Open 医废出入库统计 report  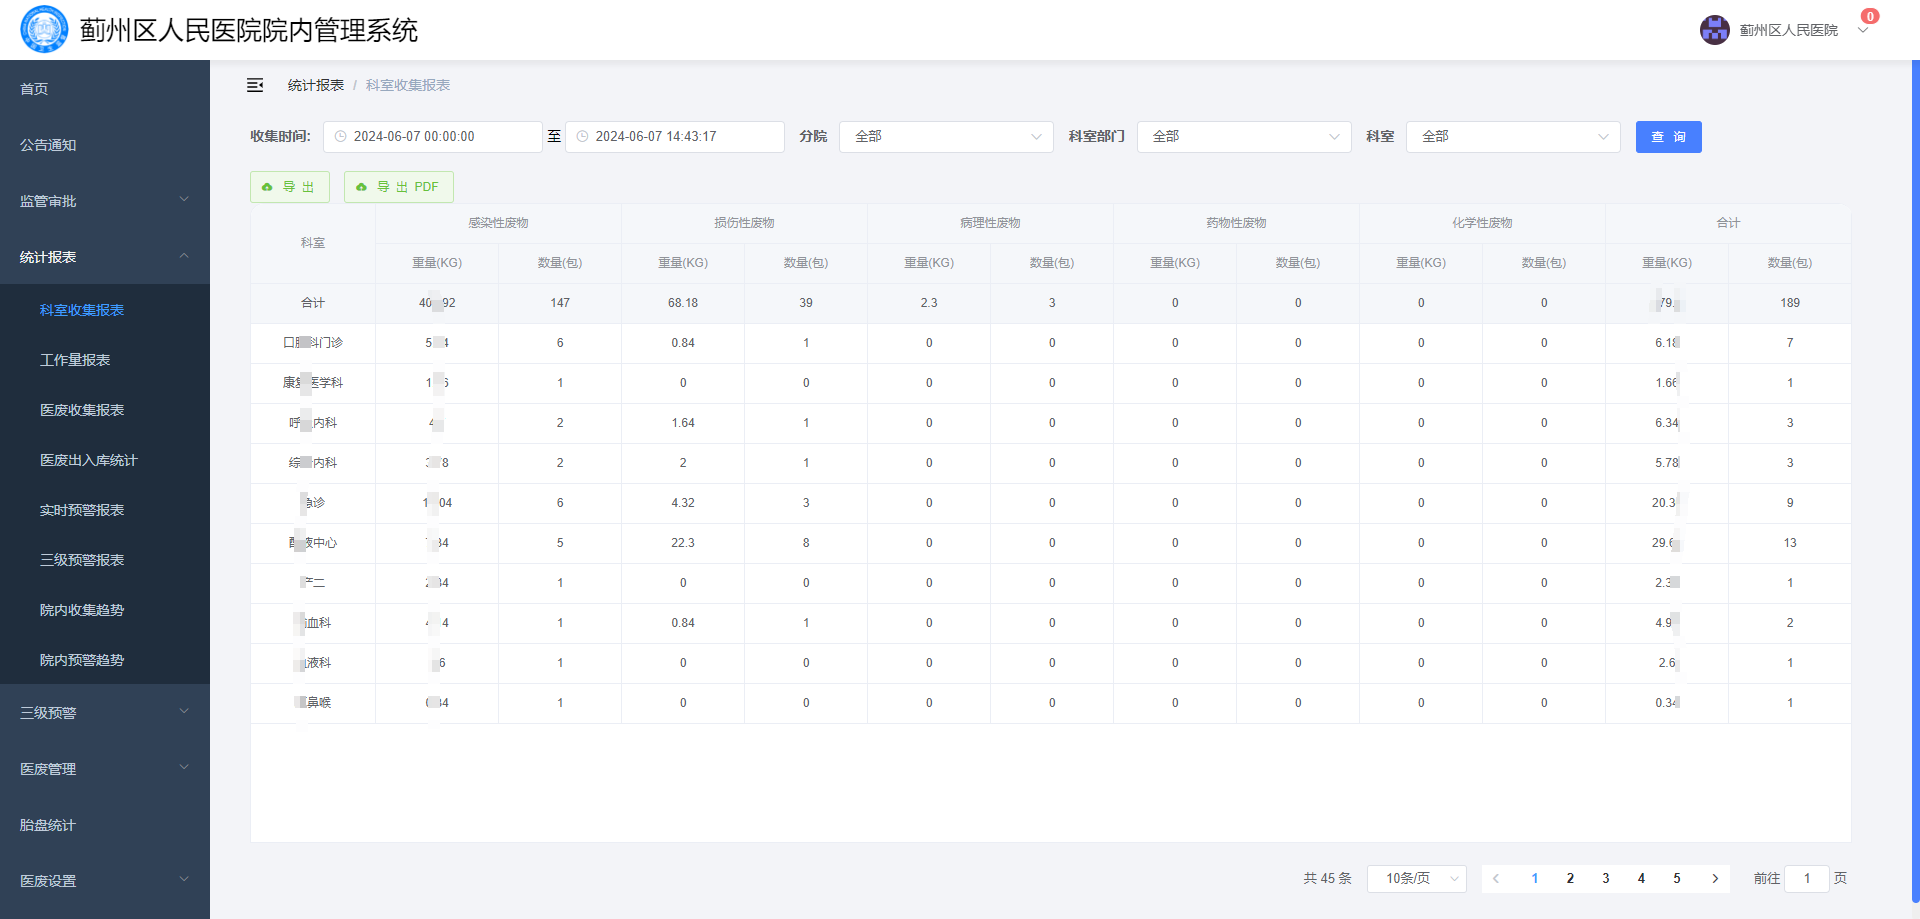coord(88,460)
